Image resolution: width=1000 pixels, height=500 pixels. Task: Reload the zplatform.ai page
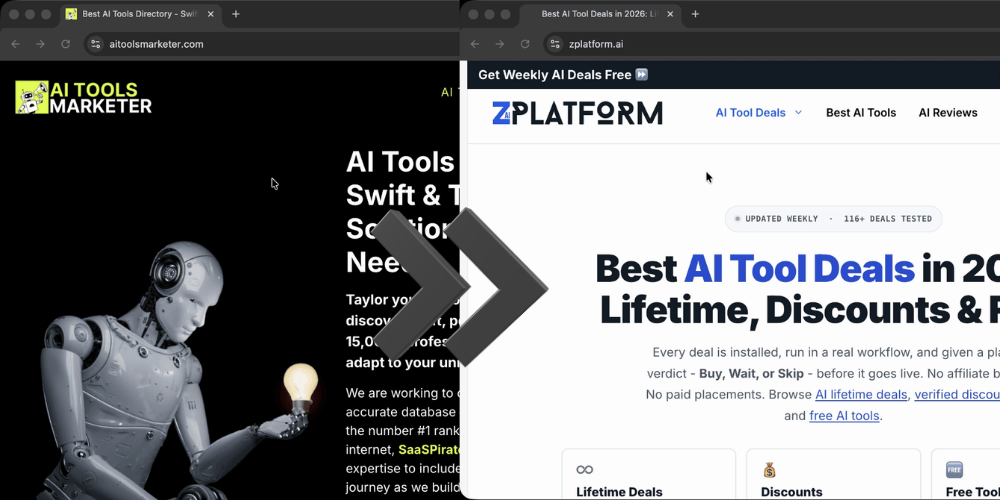525,44
